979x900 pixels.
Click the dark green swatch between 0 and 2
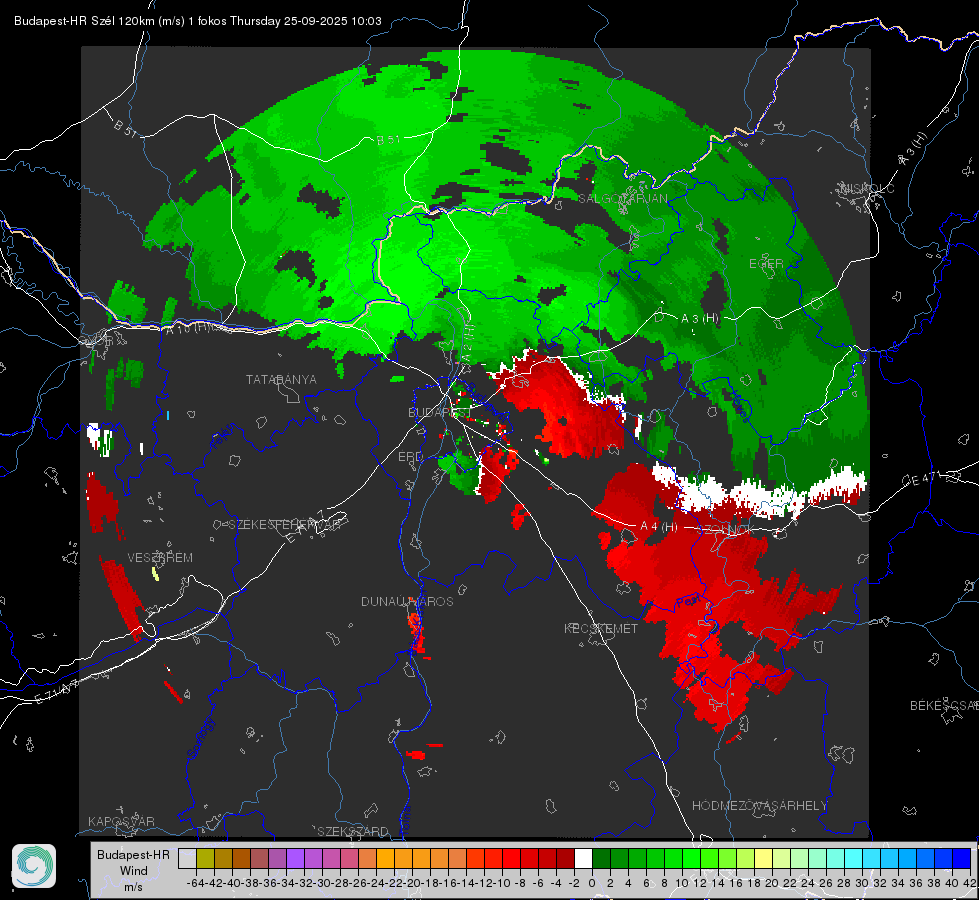(601, 858)
